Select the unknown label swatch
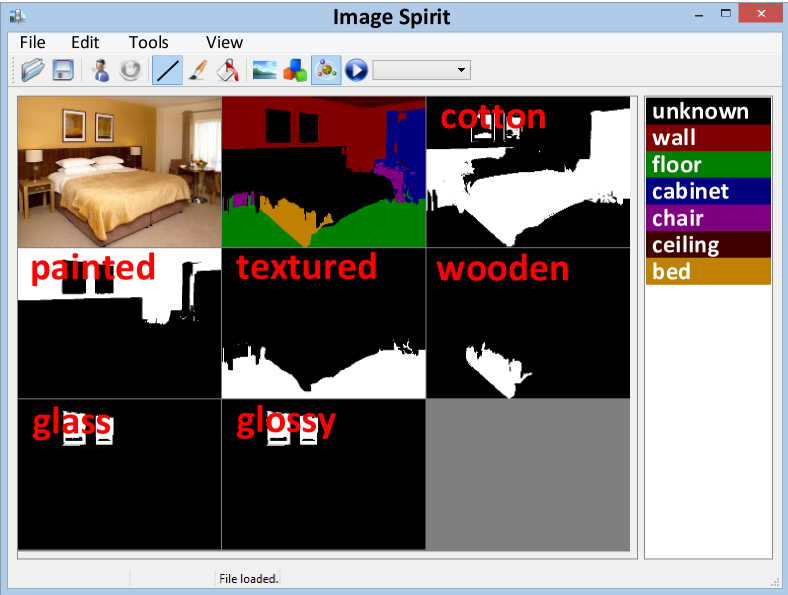The width and height of the screenshot is (788, 595). pos(708,111)
